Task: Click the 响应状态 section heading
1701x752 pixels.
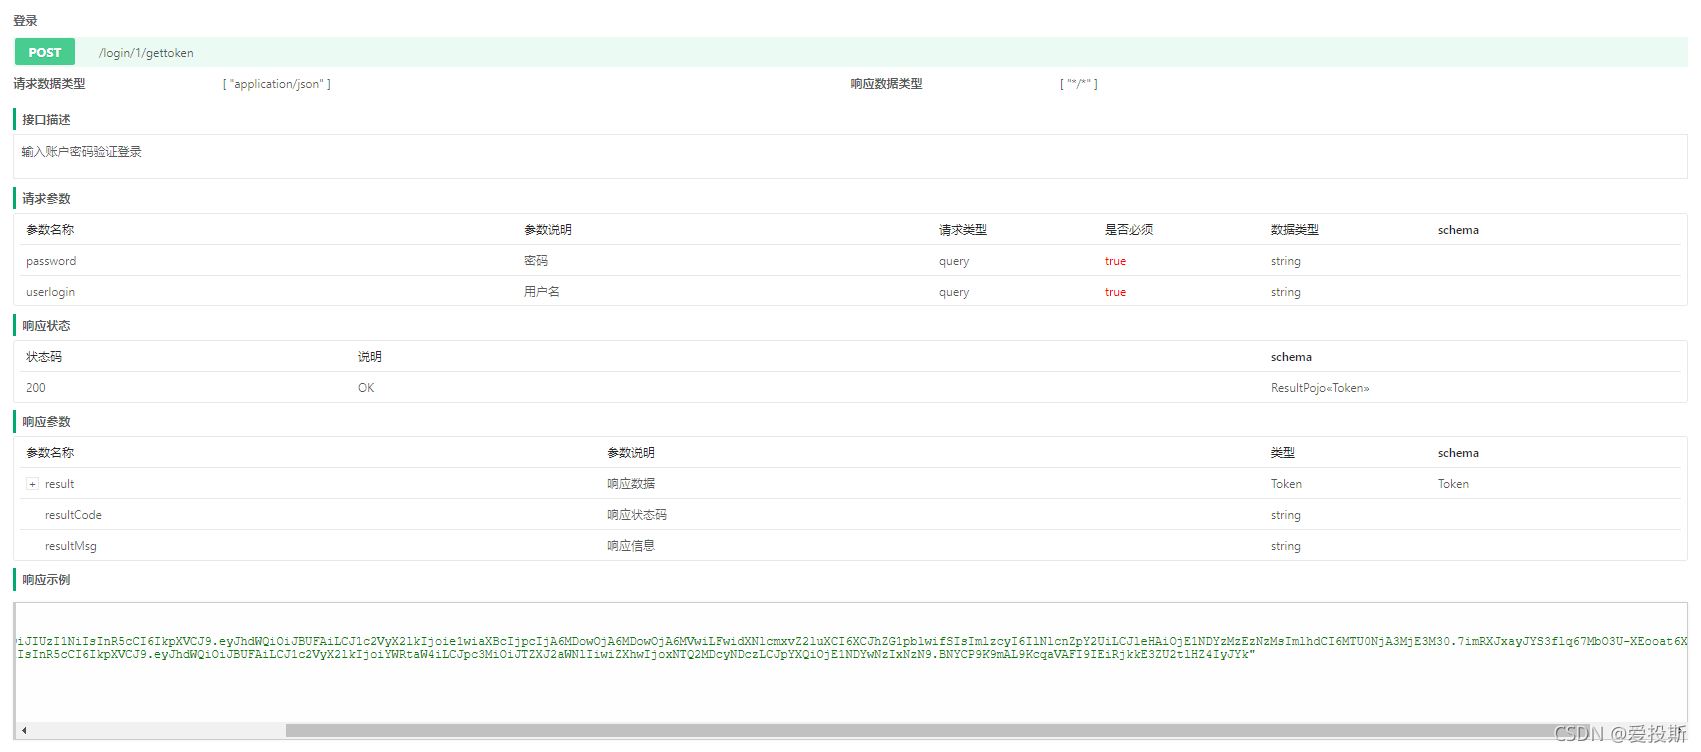Action: click(x=46, y=326)
